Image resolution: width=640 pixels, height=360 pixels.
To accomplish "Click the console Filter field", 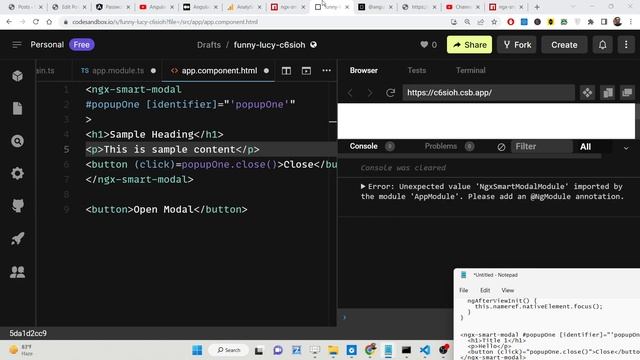I will (x=542, y=147).
